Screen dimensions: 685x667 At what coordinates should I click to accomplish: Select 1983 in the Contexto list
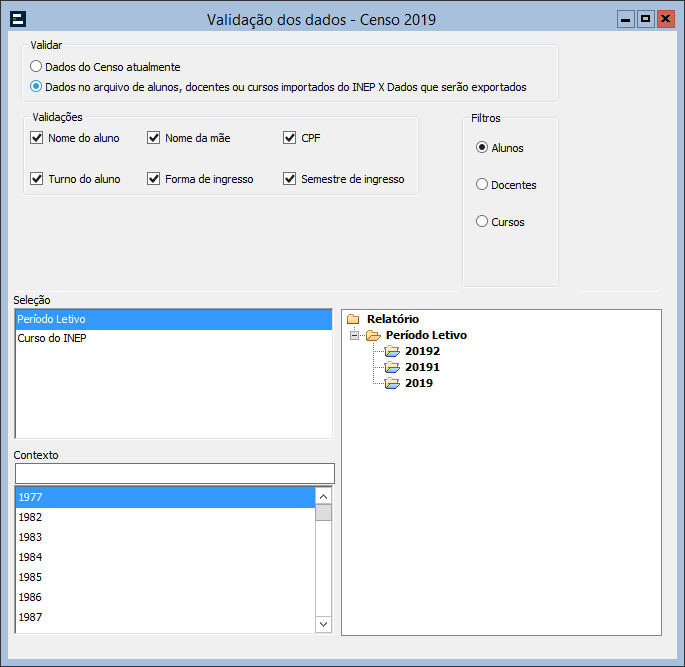[x=166, y=537]
